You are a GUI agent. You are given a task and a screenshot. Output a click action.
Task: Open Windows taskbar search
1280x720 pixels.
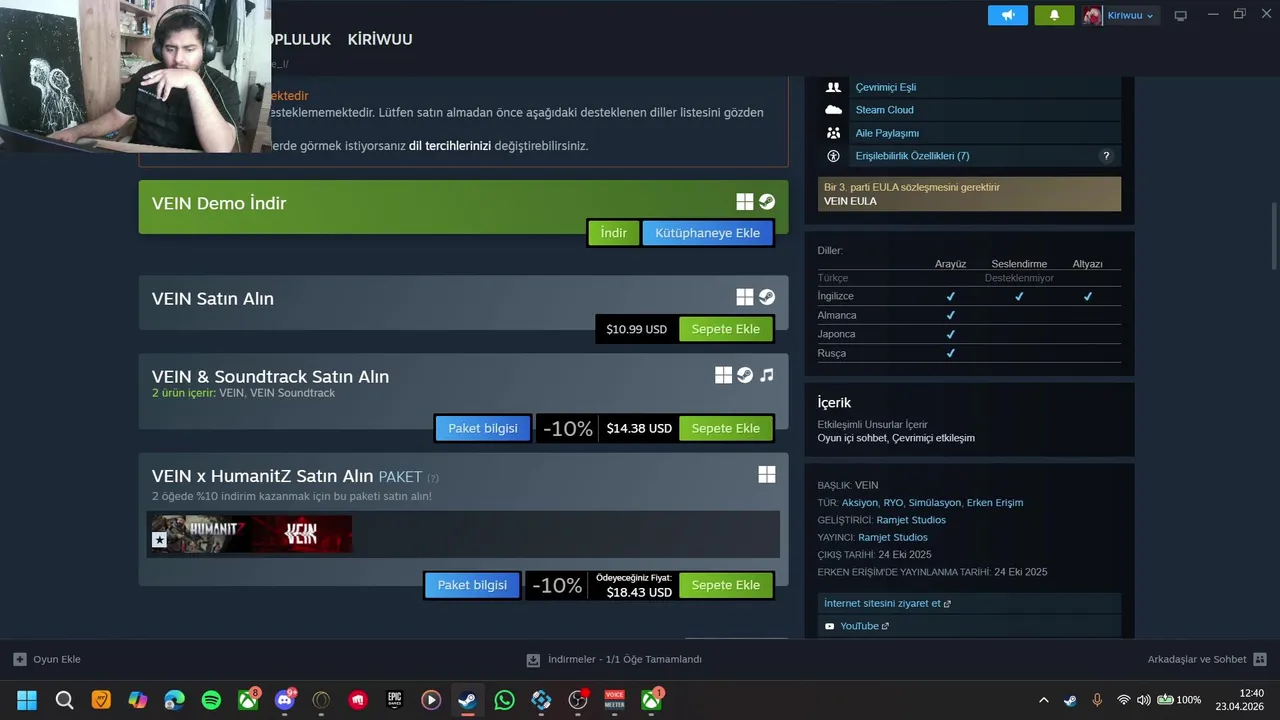(64, 700)
